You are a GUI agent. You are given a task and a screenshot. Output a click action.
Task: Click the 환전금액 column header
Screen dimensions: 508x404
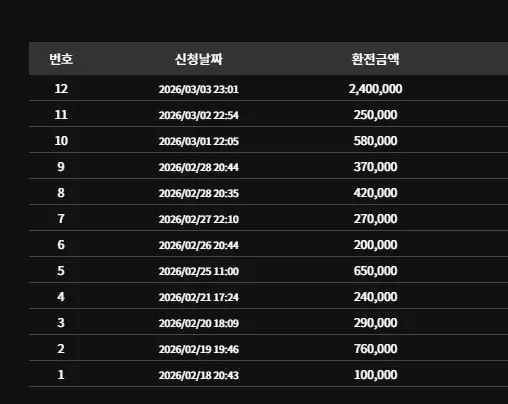tap(375, 59)
